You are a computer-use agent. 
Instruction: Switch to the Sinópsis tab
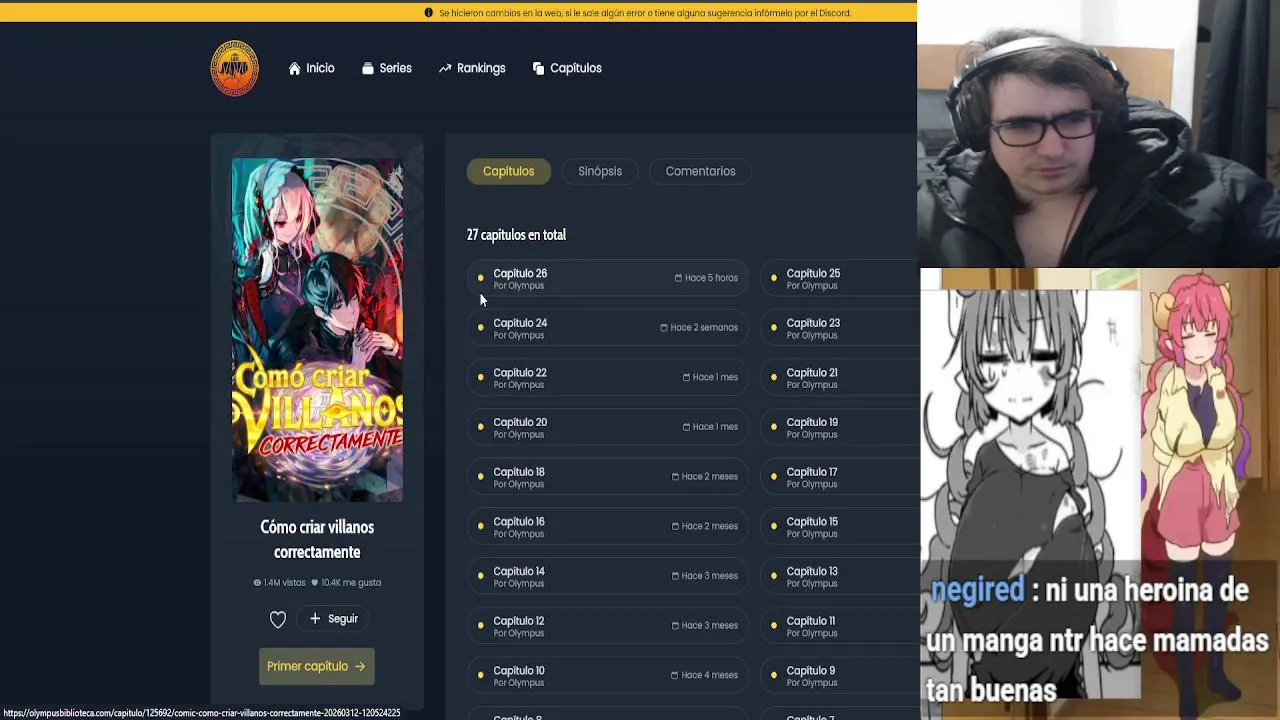(600, 171)
